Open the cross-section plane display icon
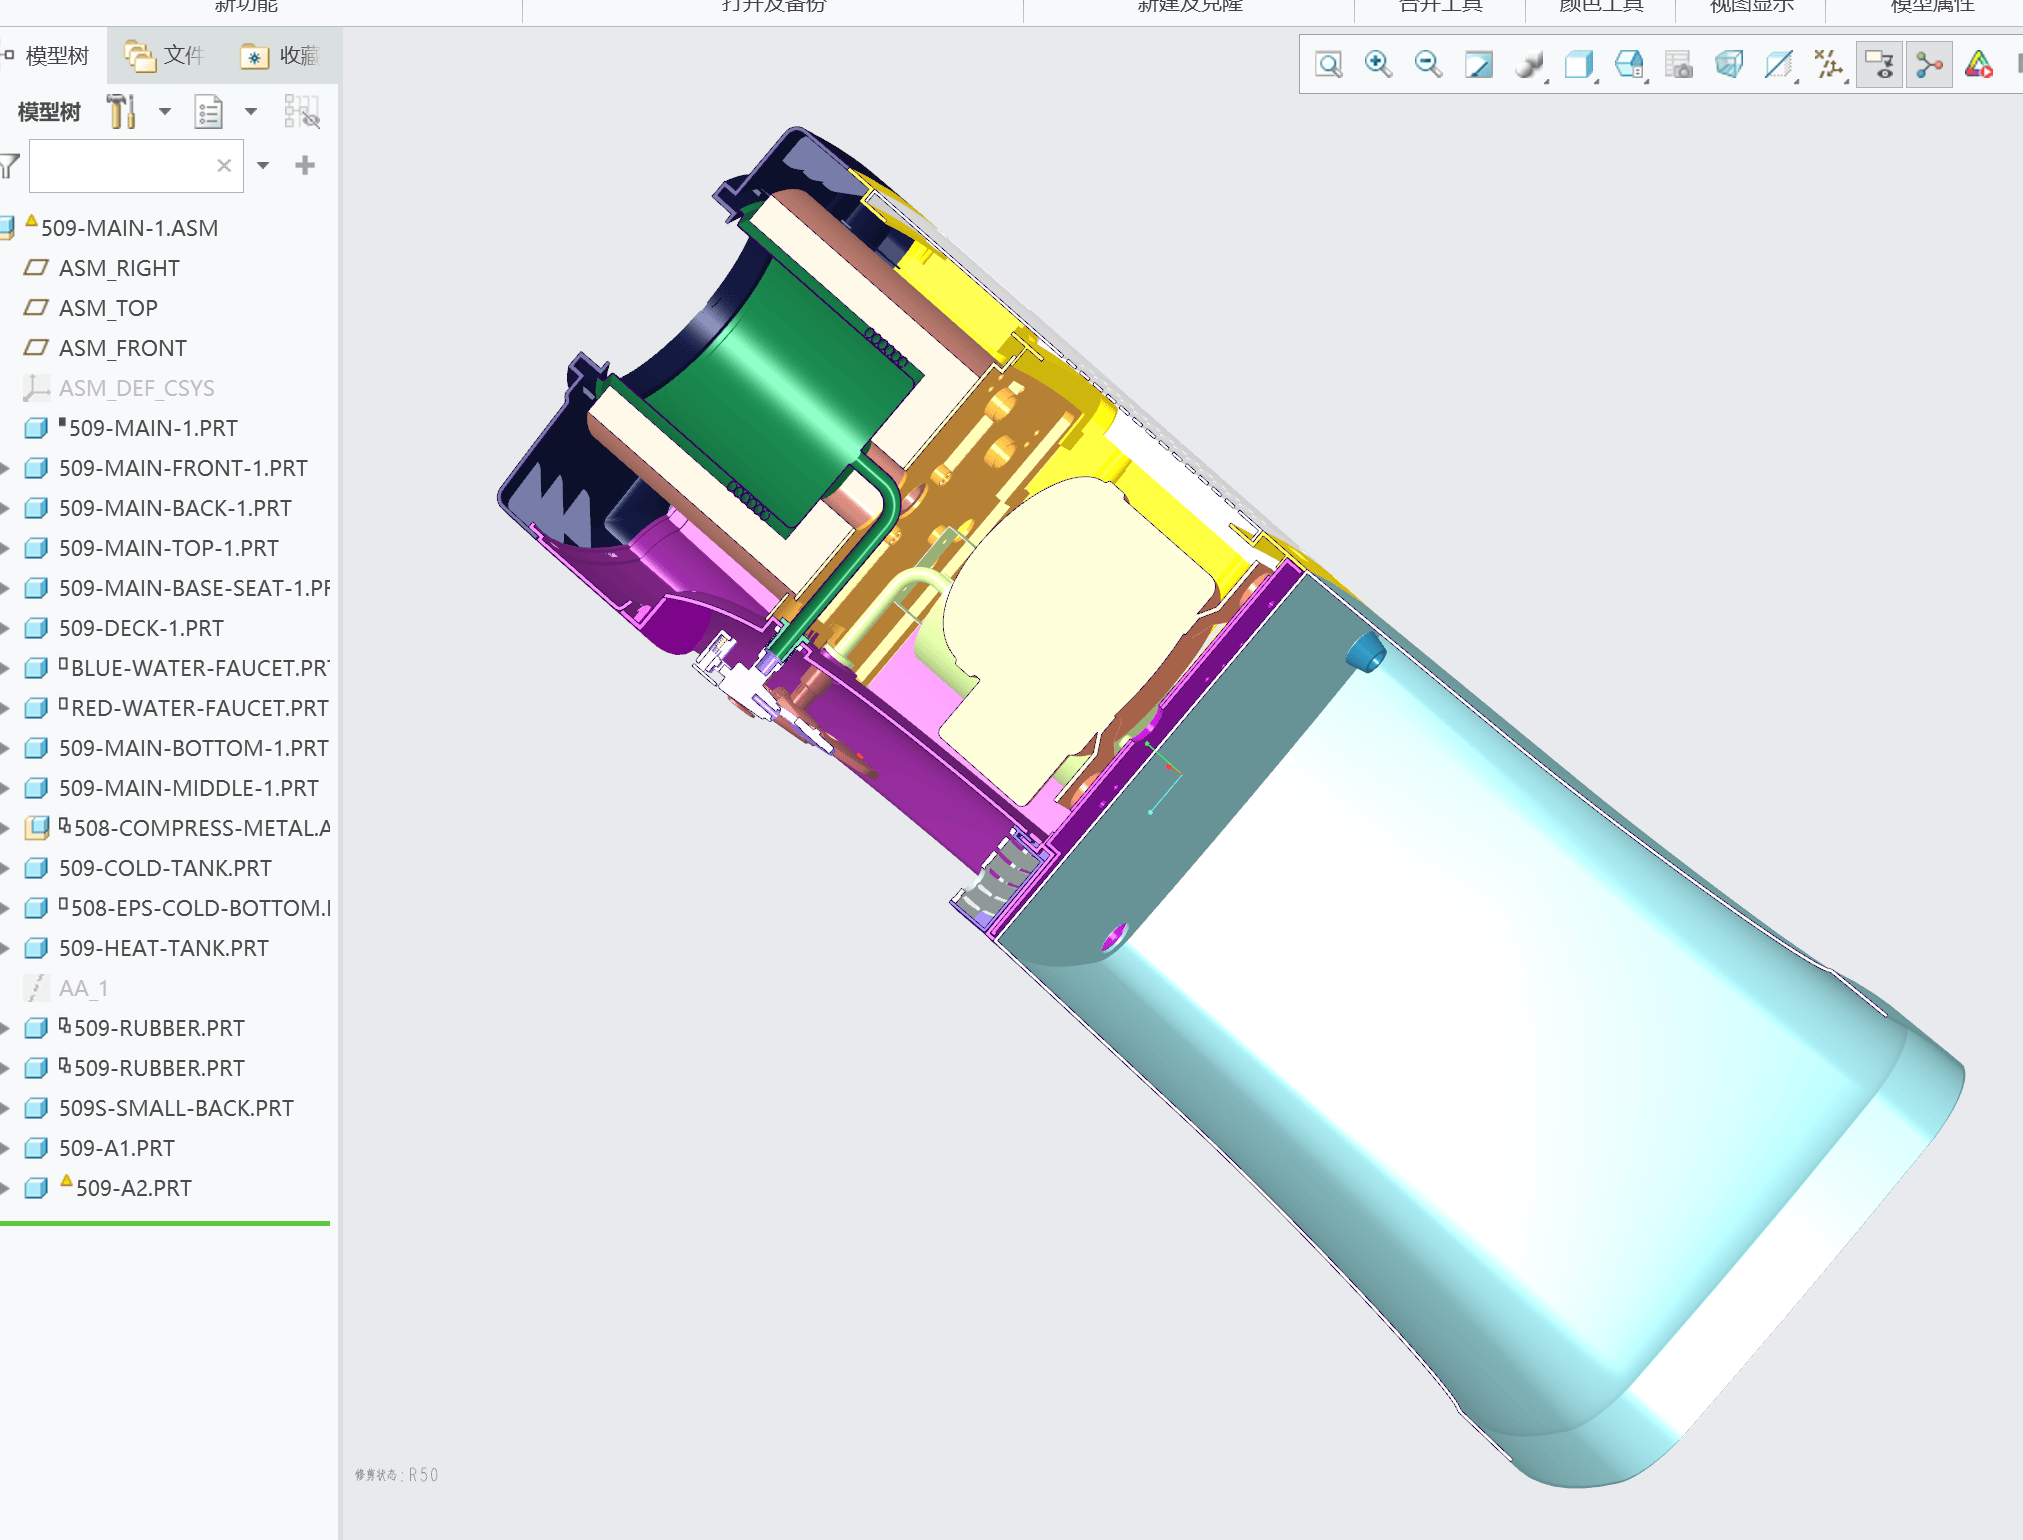Image resolution: width=2023 pixels, height=1540 pixels. pos(1779,65)
